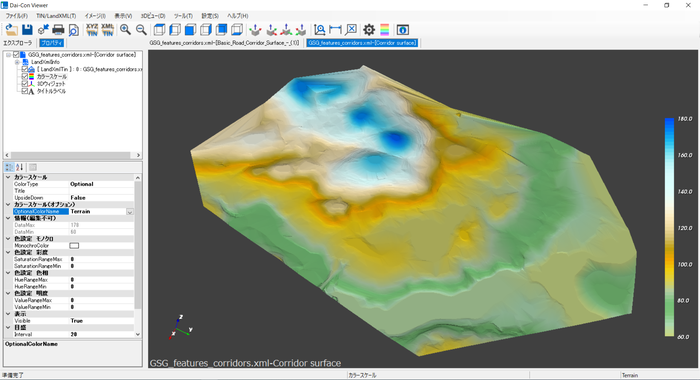Image resolution: width=700 pixels, height=380 pixels.
Task: Collapse the 情報(編集不可) property group
Action: click(8, 218)
